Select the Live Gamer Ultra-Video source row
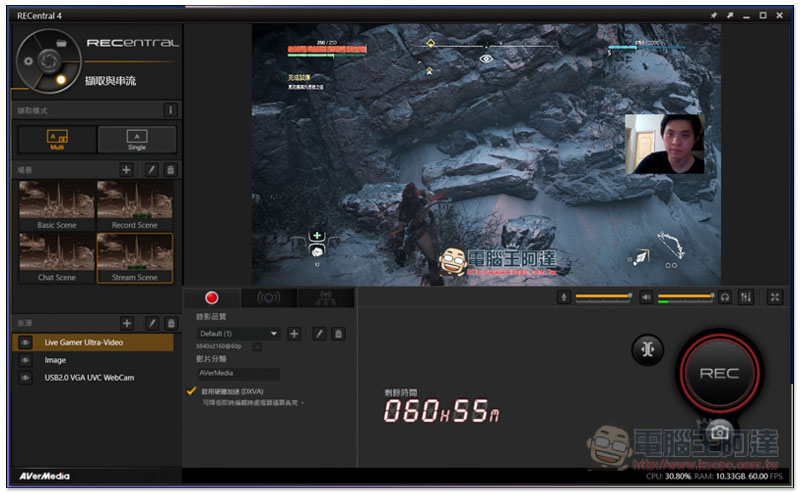 tap(92, 342)
